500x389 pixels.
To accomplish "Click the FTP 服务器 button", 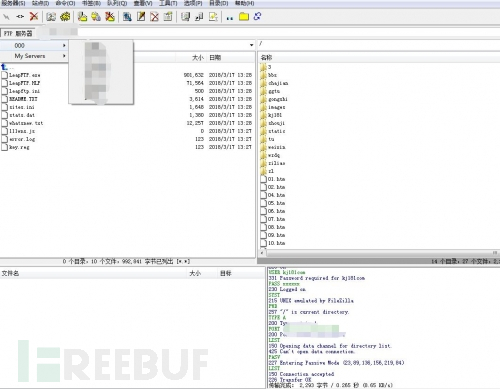I will [18, 33].
